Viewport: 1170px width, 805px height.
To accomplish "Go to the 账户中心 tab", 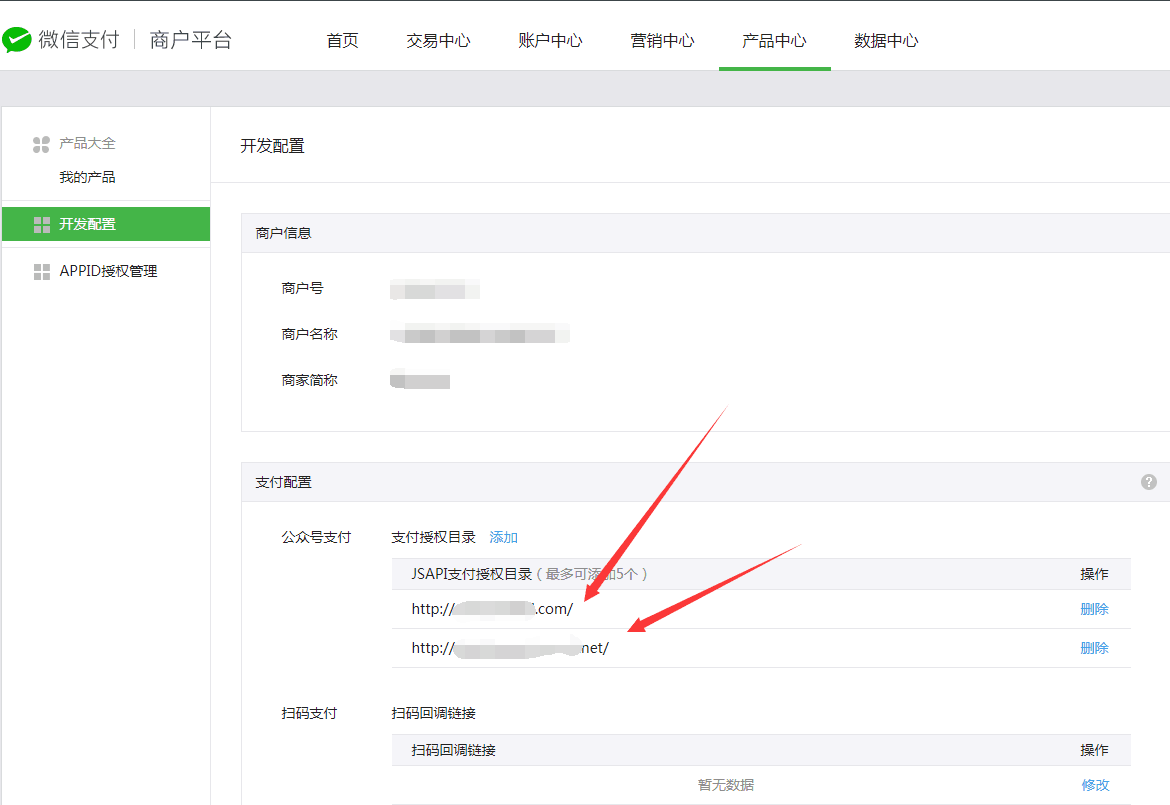I will point(550,41).
